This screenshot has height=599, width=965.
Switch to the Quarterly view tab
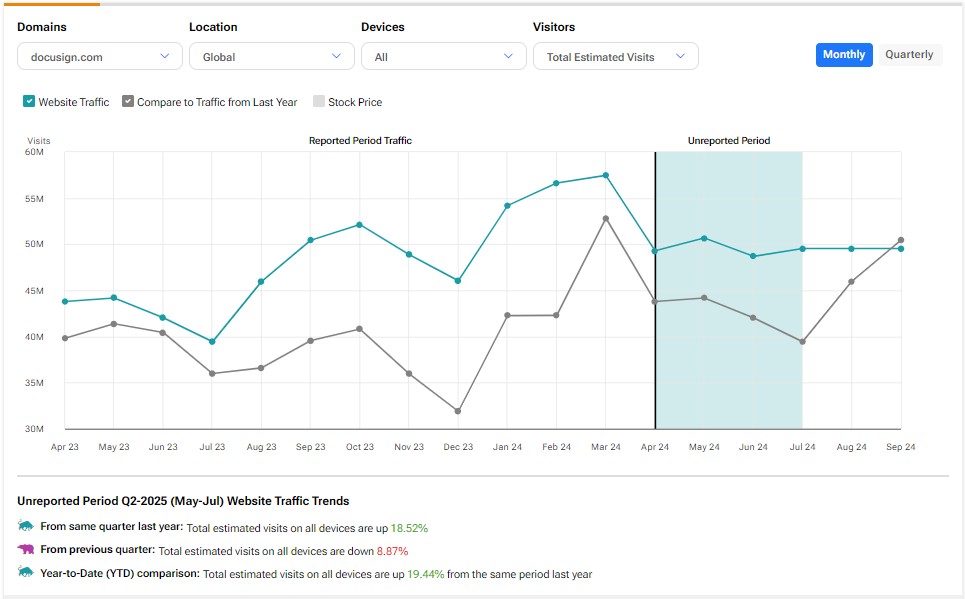coord(909,55)
